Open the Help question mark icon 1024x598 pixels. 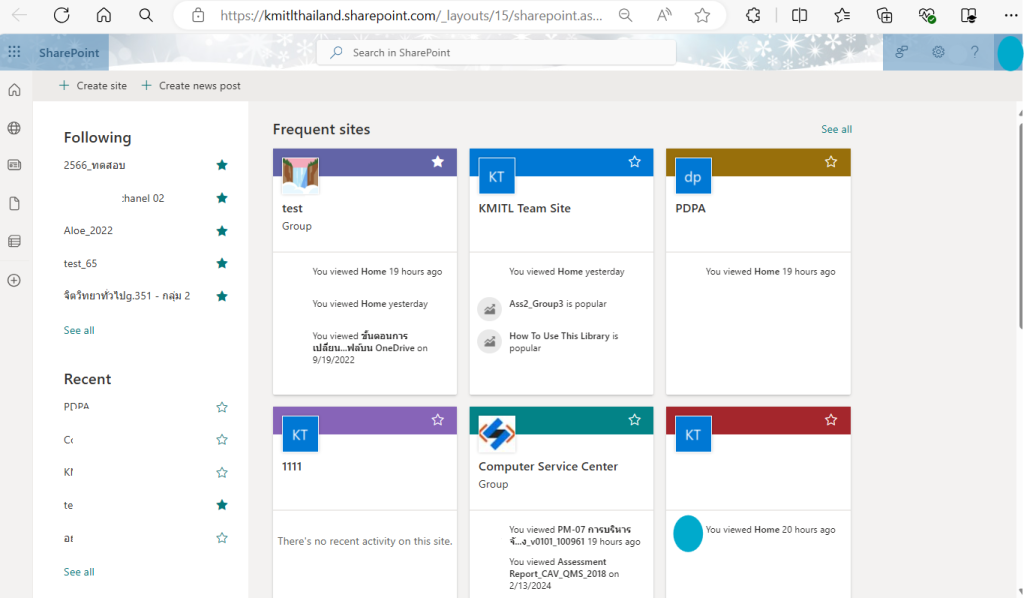pos(973,52)
